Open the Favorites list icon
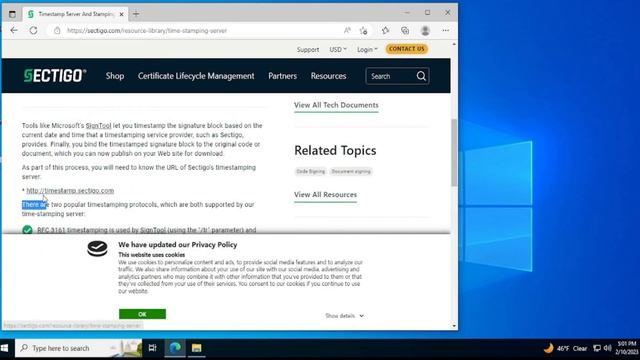Image resolution: width=640 pixels, height=360 pixels. [x=385, y=31]
